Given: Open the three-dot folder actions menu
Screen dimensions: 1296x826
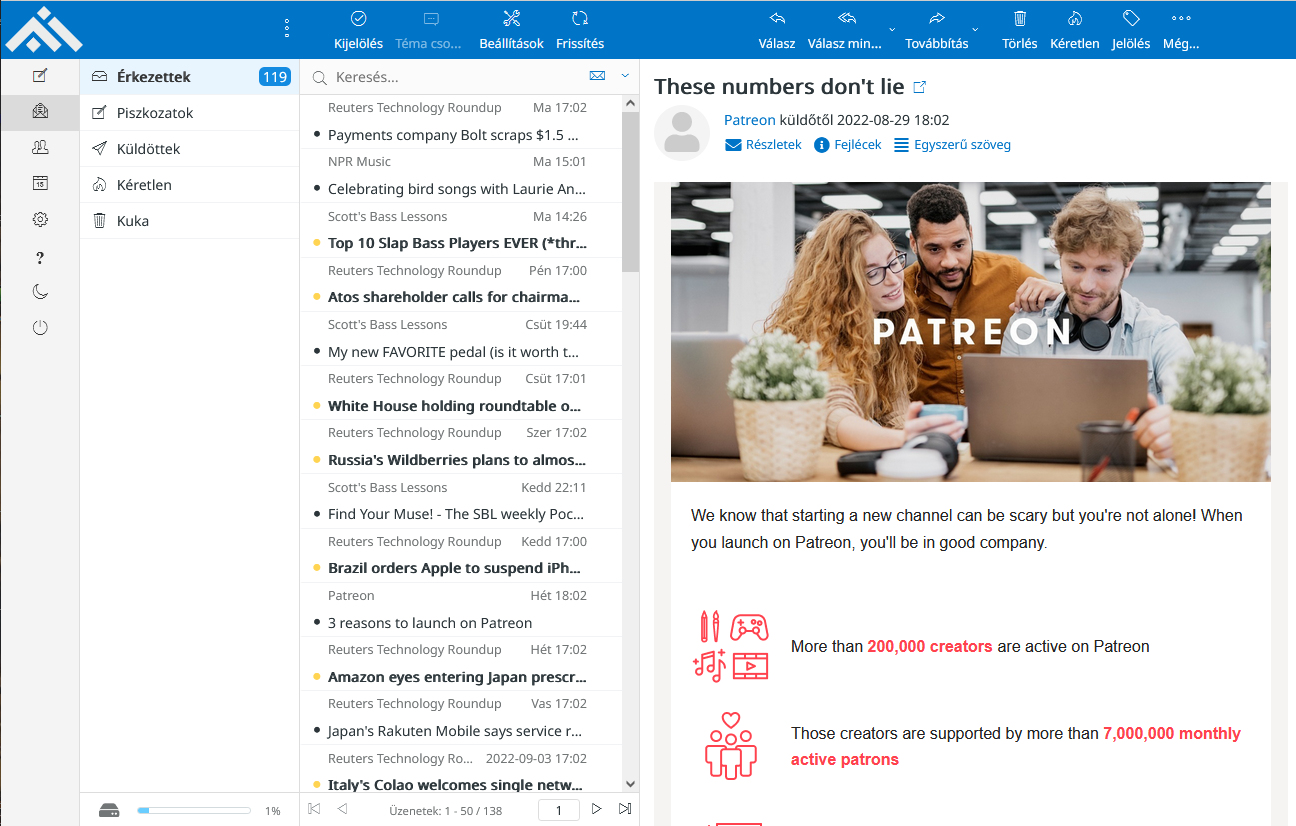Looking at the screenshot, I should pyautogui.click(x=287, y=29).
